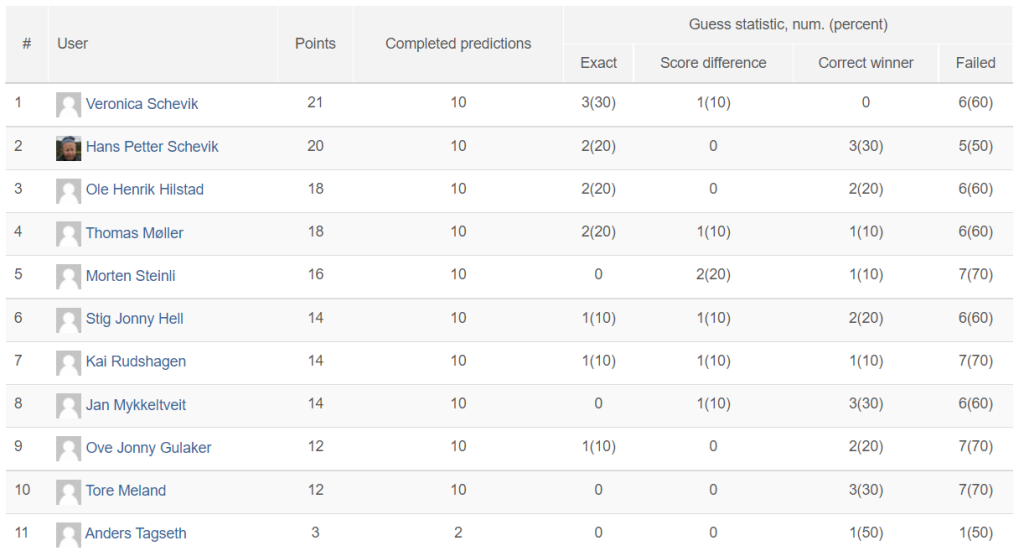Click Morten Steinli's avatar icon
The image size is (1024, 551).
tap(68, 276)
